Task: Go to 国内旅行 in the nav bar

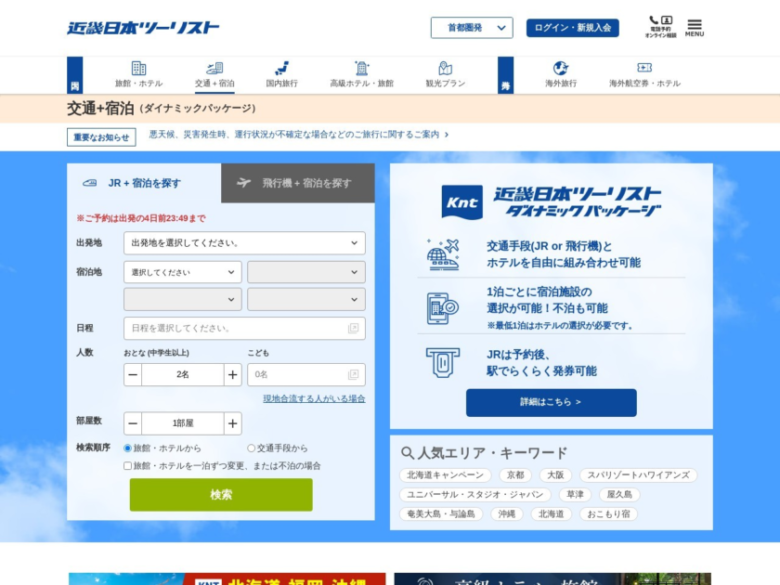Action: pos(282,75)
